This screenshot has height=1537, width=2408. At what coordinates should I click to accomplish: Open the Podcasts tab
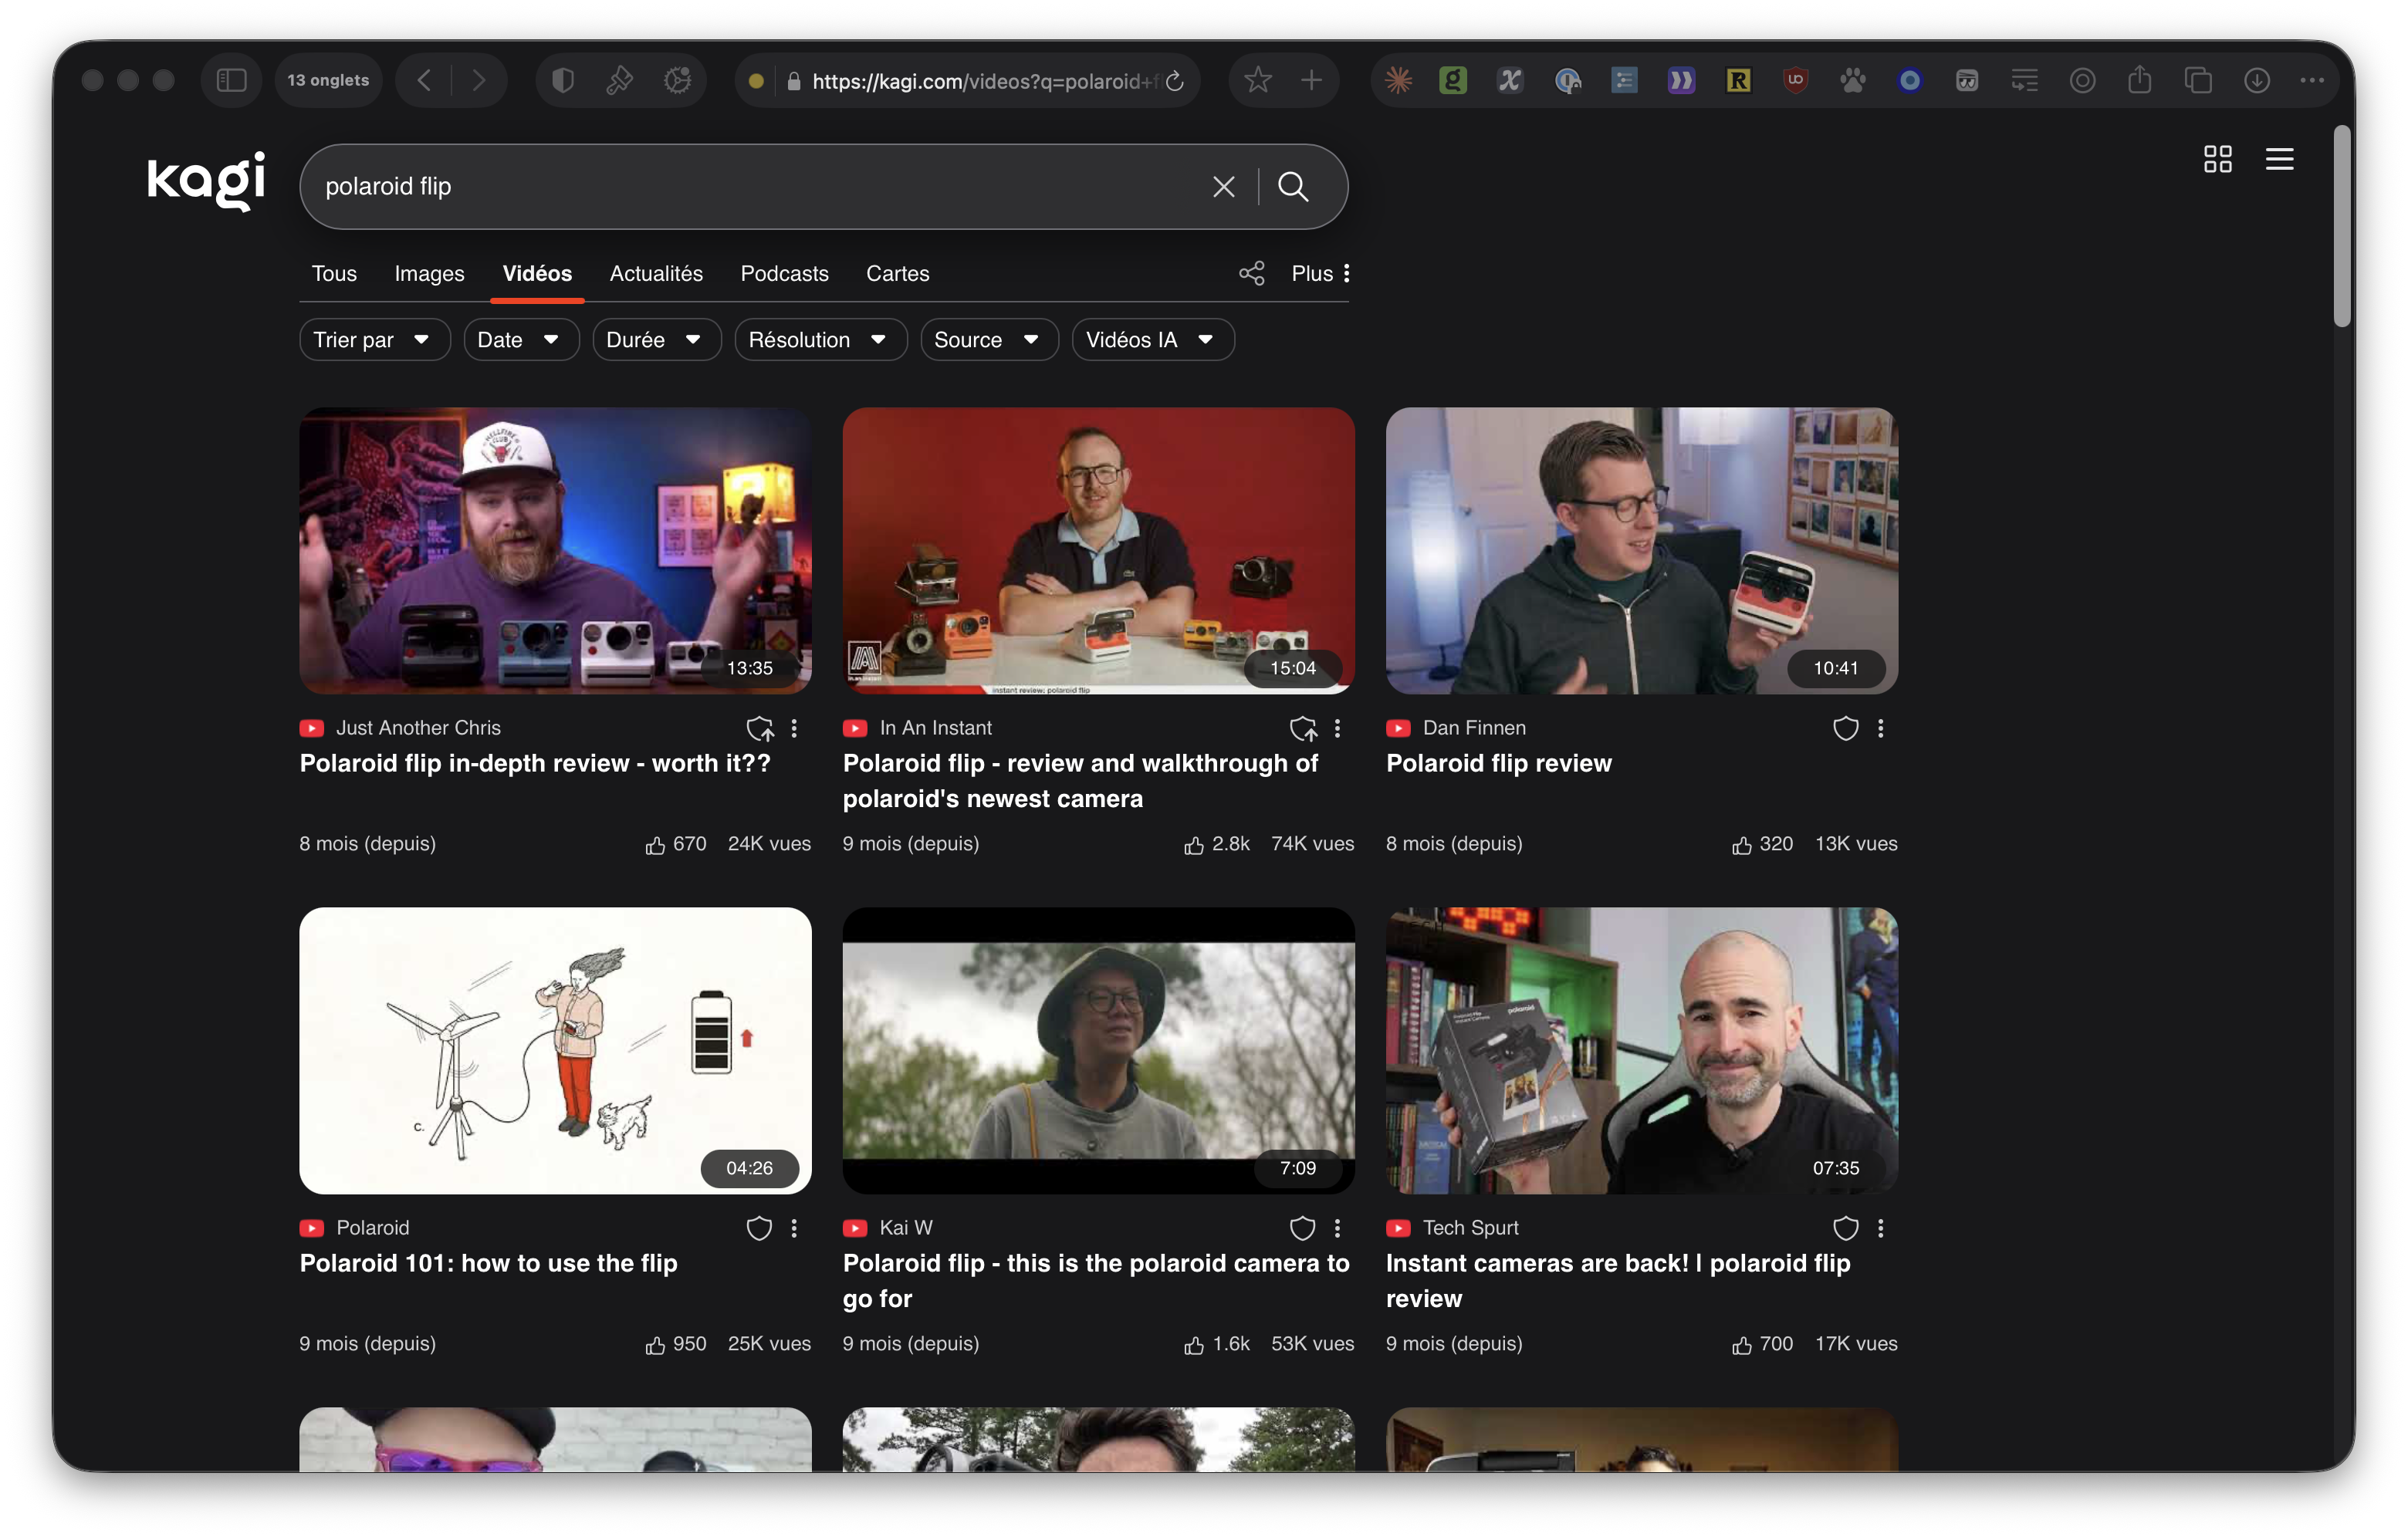click(784, 273)
